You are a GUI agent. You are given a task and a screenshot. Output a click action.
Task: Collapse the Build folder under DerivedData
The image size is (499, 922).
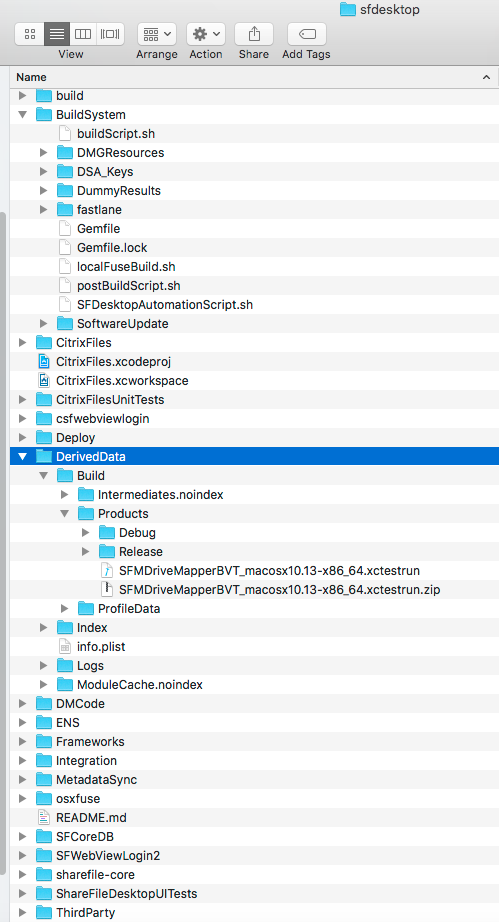pyautogui.click(x=43, y=476)
